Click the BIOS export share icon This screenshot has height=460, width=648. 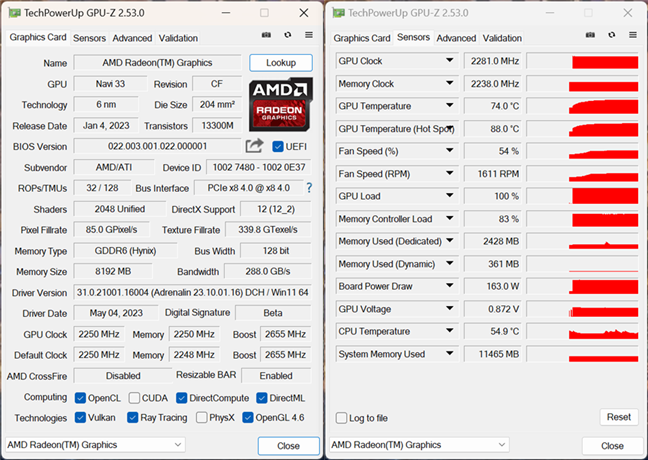click(x=254, y=147)
